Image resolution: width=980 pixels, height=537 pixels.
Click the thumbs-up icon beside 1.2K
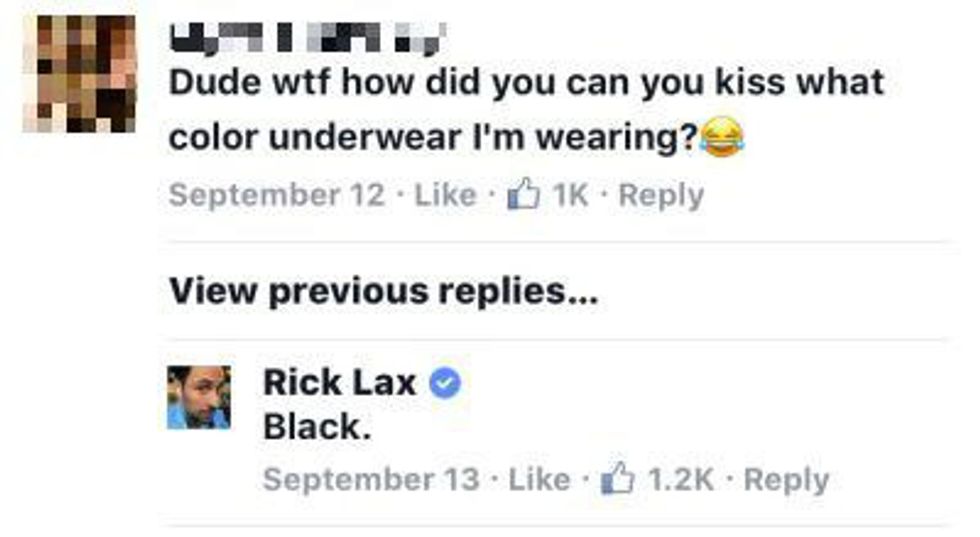tap(618, 479)
